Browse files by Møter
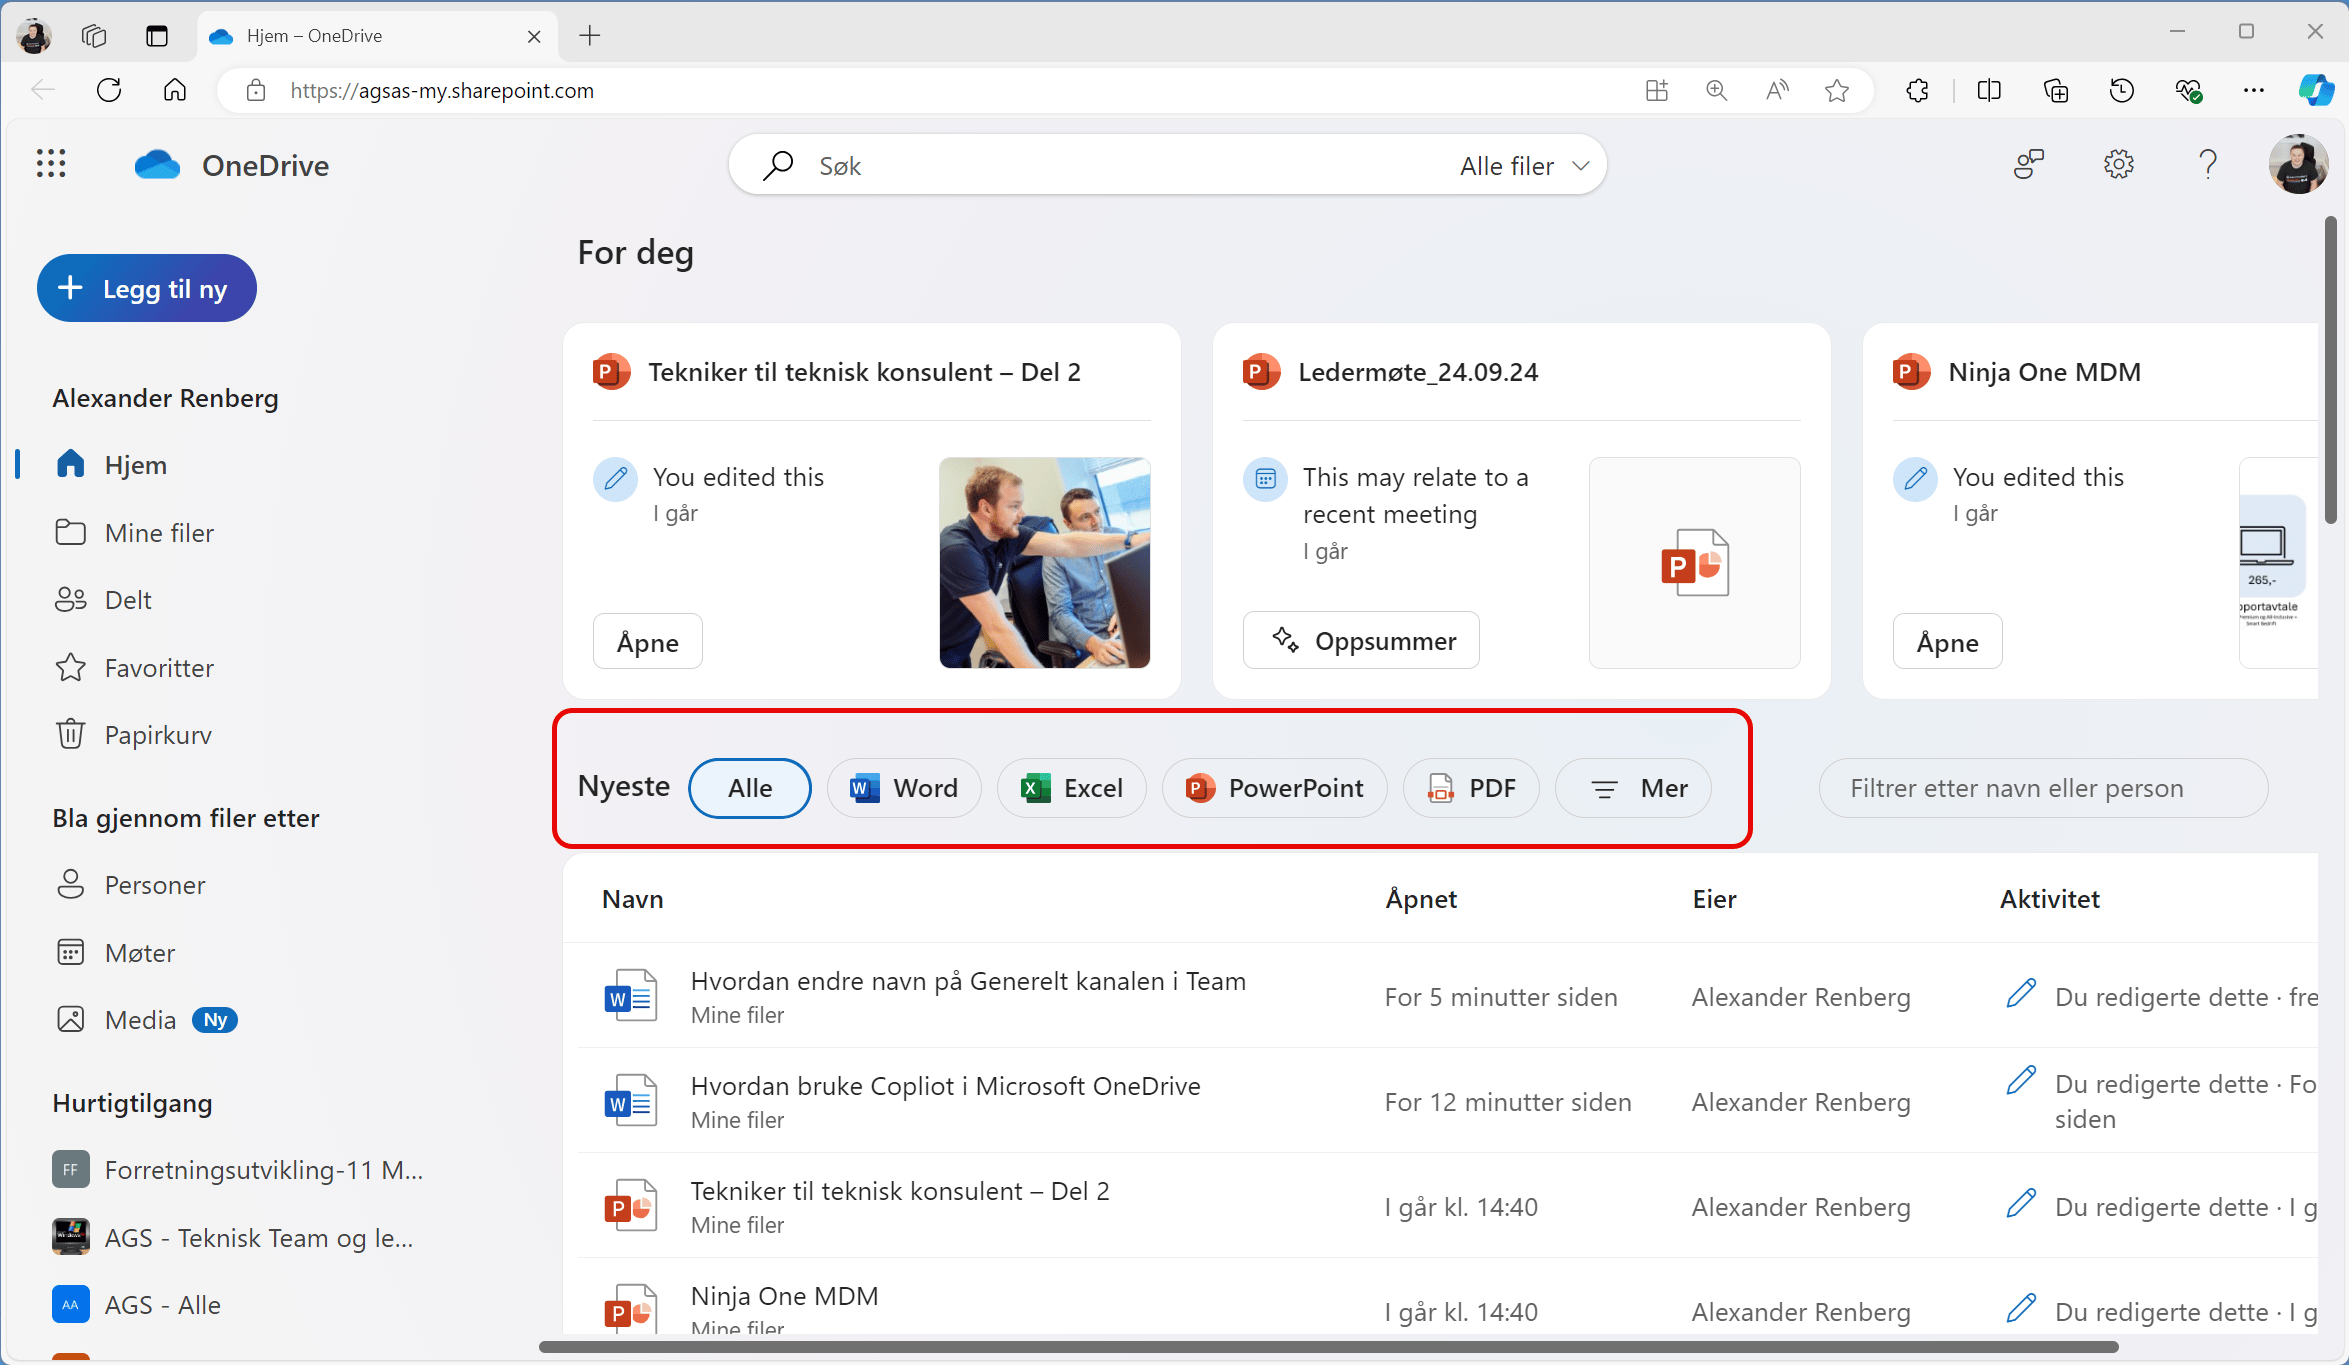Viewport: 2349px width, 1365px height. click(140, 953)
